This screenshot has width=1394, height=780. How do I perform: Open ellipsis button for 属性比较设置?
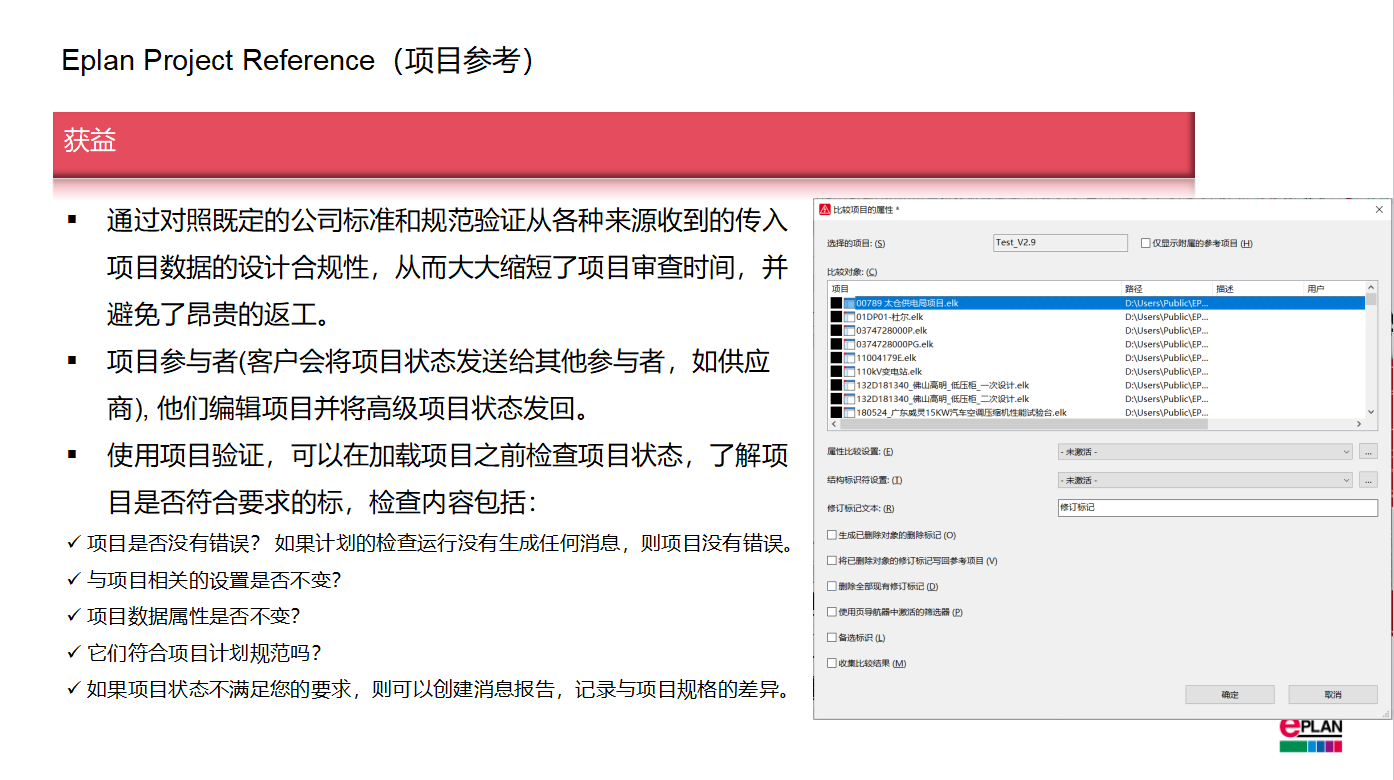click(x=1369, y=452)
